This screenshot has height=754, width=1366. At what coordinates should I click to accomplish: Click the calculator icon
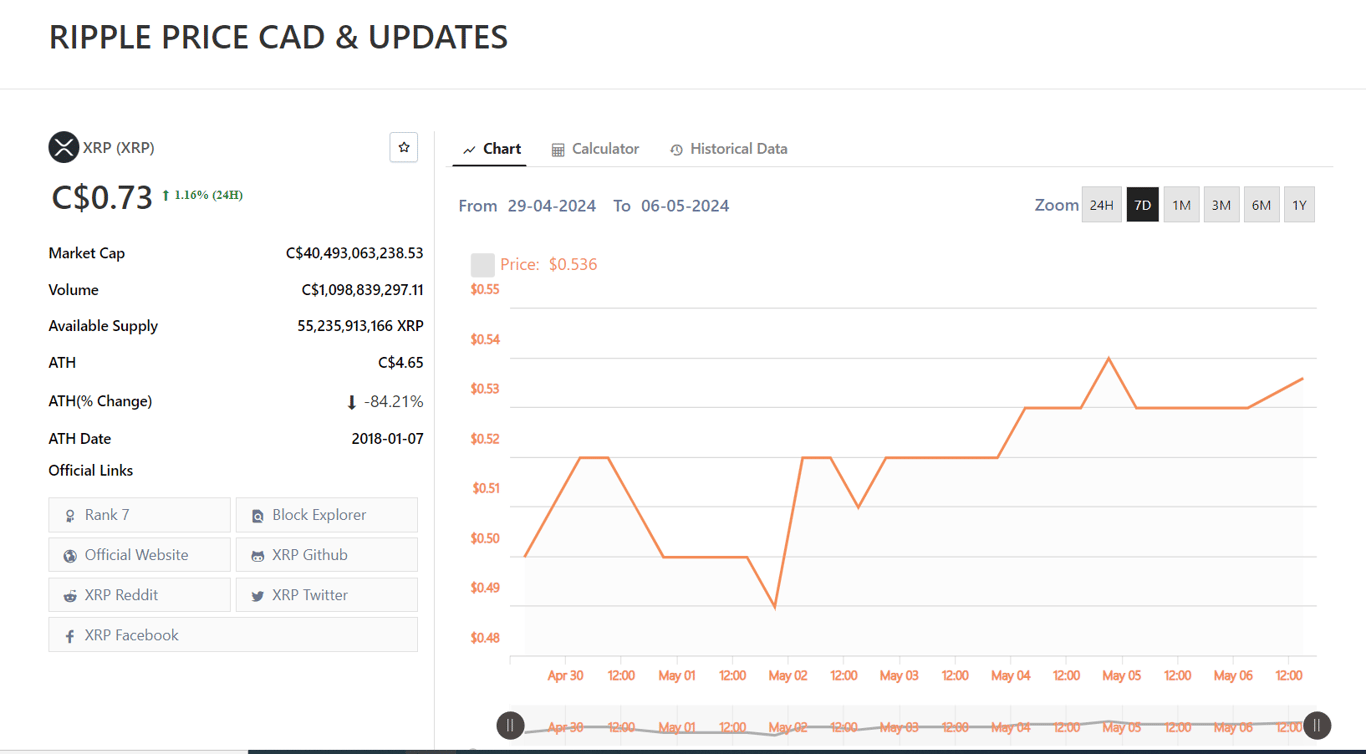click(558, 150)
